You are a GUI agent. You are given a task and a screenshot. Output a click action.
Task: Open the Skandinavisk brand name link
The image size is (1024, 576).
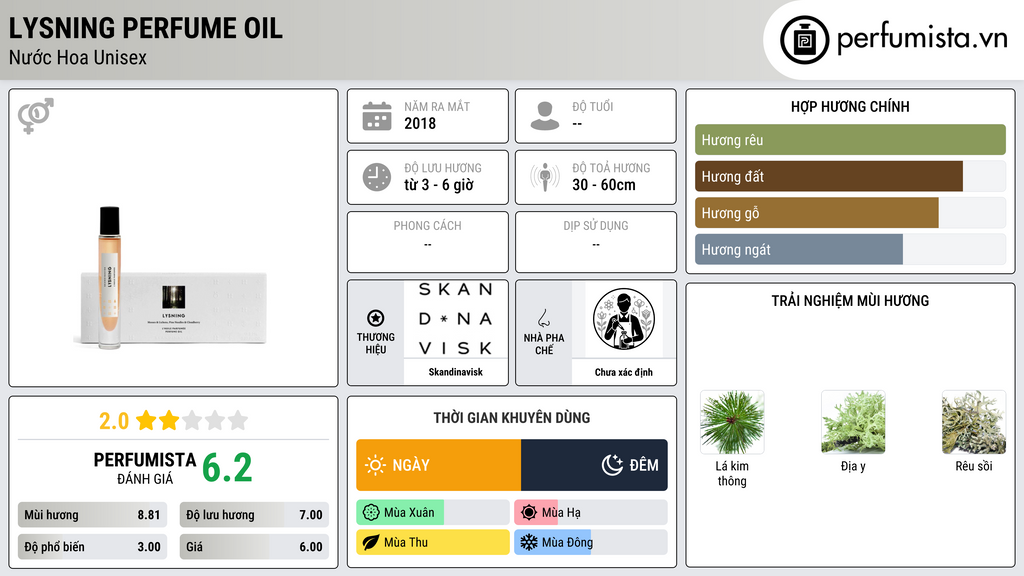(455, 372)
